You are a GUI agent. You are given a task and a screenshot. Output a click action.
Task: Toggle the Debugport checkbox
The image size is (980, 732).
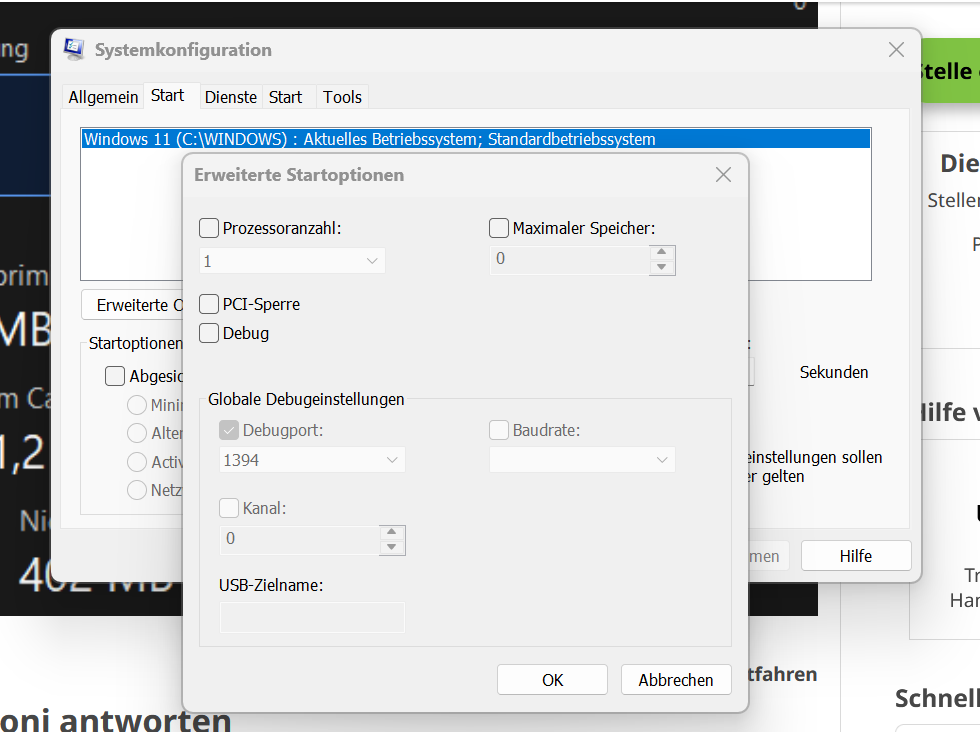click(x=229, y=430)
